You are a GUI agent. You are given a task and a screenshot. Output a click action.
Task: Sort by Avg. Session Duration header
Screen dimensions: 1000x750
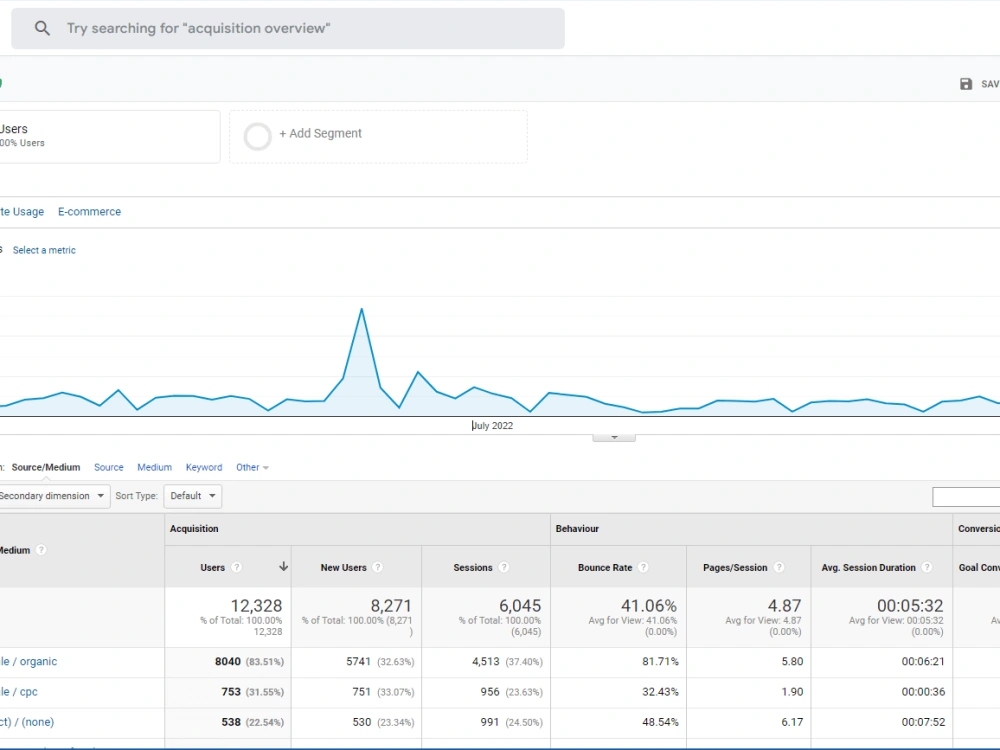868,568
